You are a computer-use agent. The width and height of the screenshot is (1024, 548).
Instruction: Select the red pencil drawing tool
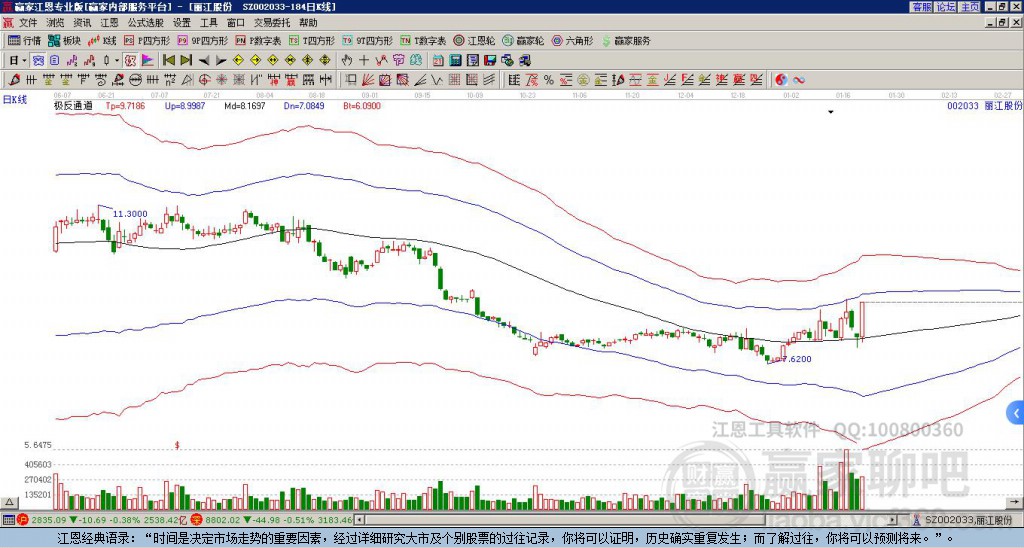[14, 80]
